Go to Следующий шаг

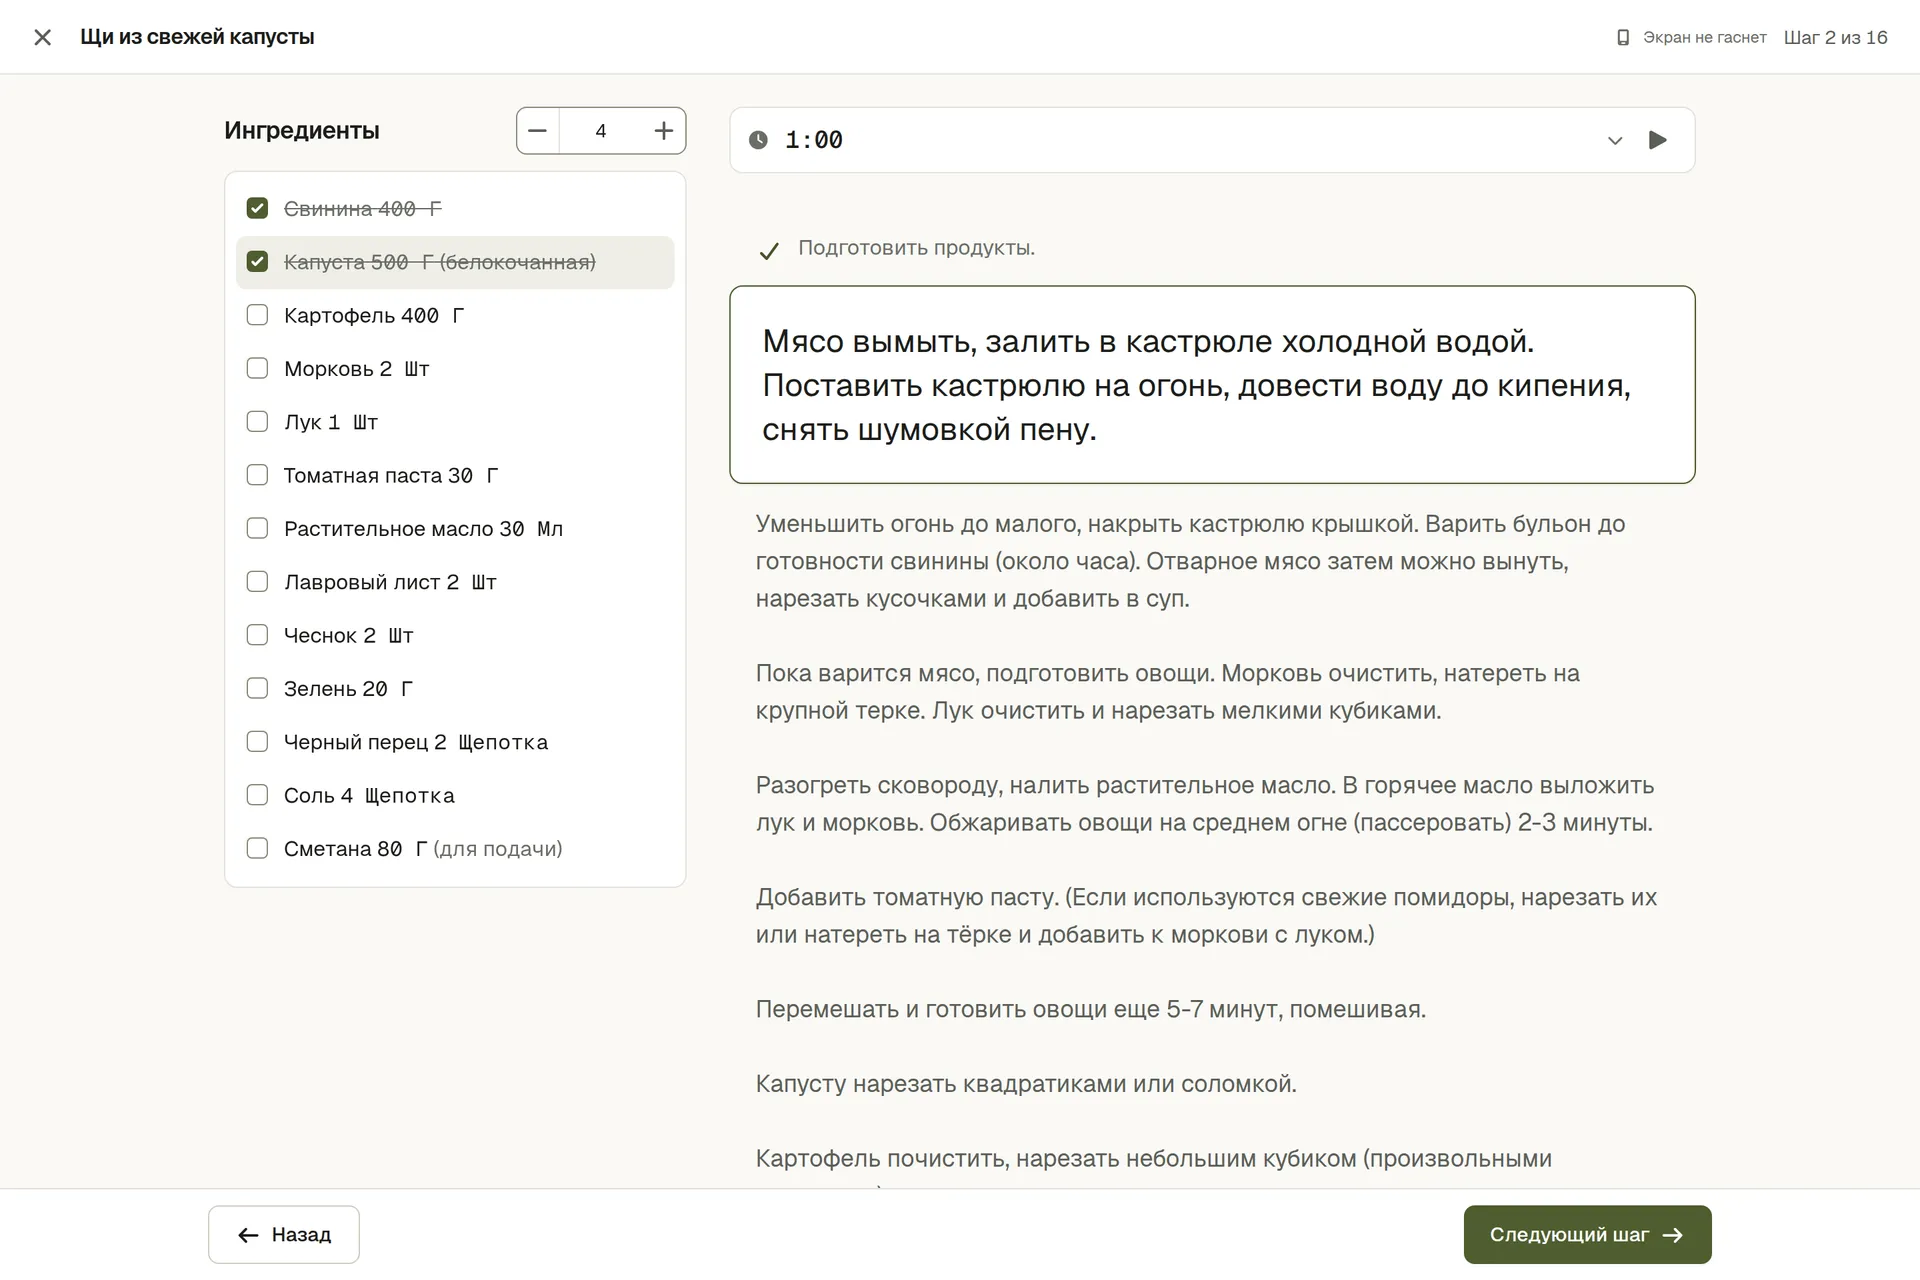click(x=1587, y=1235)
